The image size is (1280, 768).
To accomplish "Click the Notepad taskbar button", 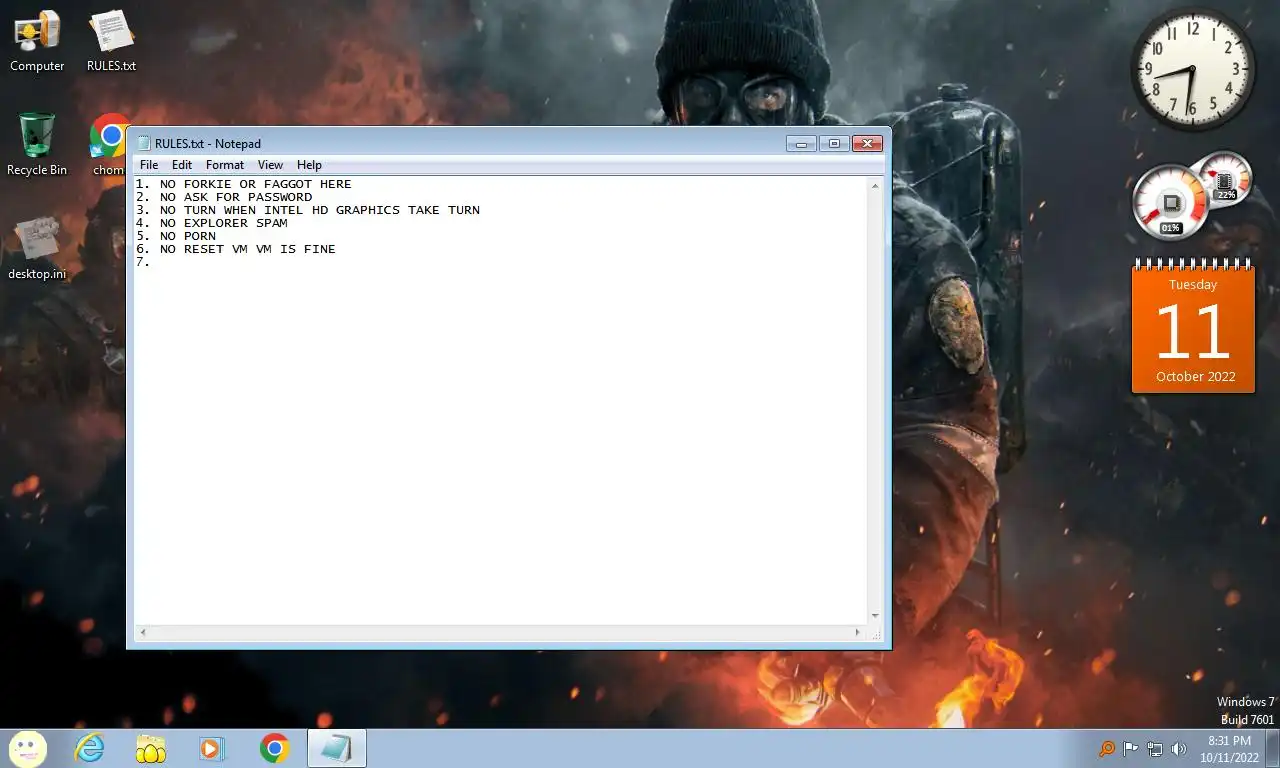I will [336, 748].
